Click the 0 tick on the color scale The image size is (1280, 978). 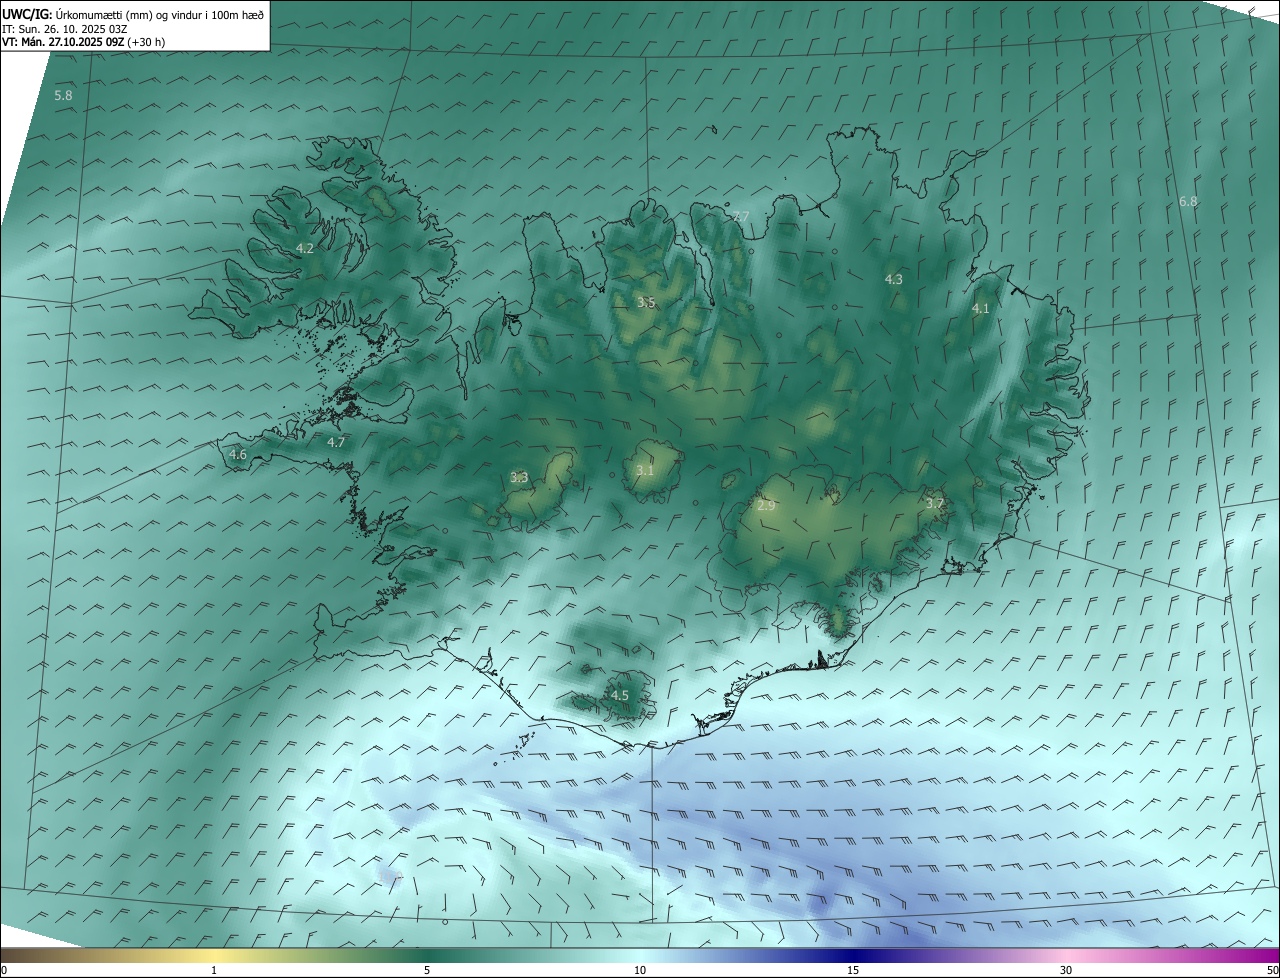(4, 970)
